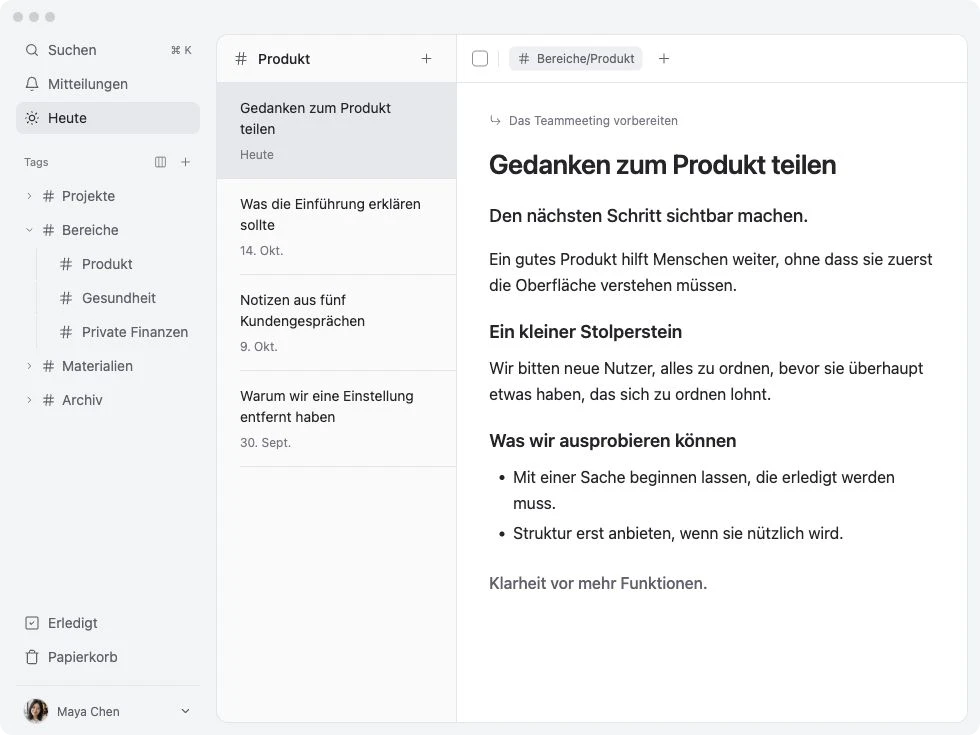Click the parent-link arrow icon above title
The image size is (980, 735).
(495, 121)
